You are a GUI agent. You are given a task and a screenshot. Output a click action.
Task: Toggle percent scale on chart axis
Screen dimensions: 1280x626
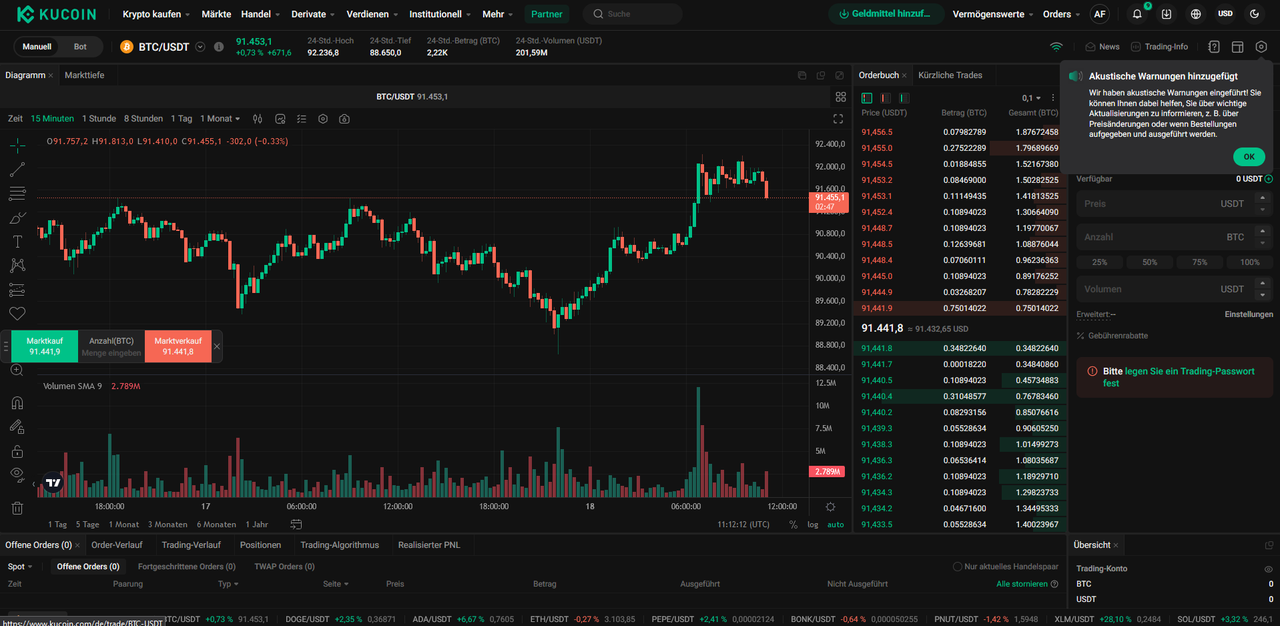tap(793, 524)
